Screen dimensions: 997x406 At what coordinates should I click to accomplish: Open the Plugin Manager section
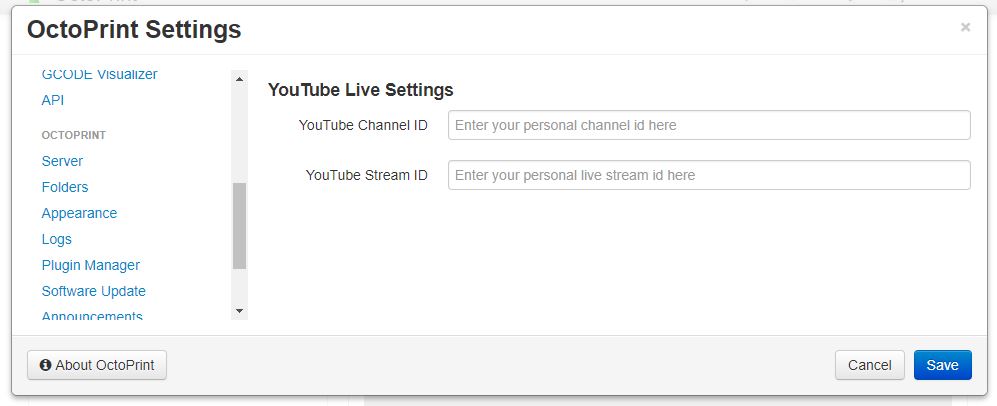pos(90,265)
